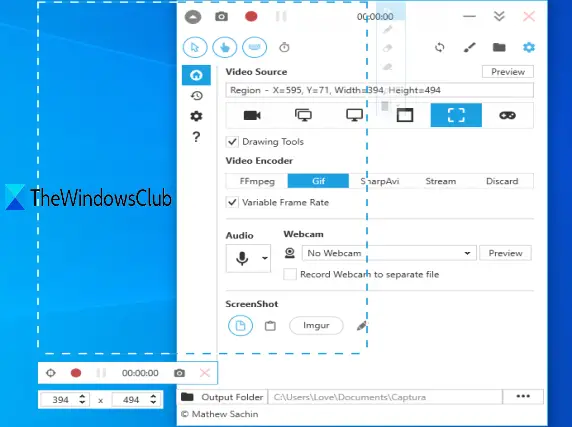
Task: Toggle Imgur screenshot upload option
Action: [316, 326]
